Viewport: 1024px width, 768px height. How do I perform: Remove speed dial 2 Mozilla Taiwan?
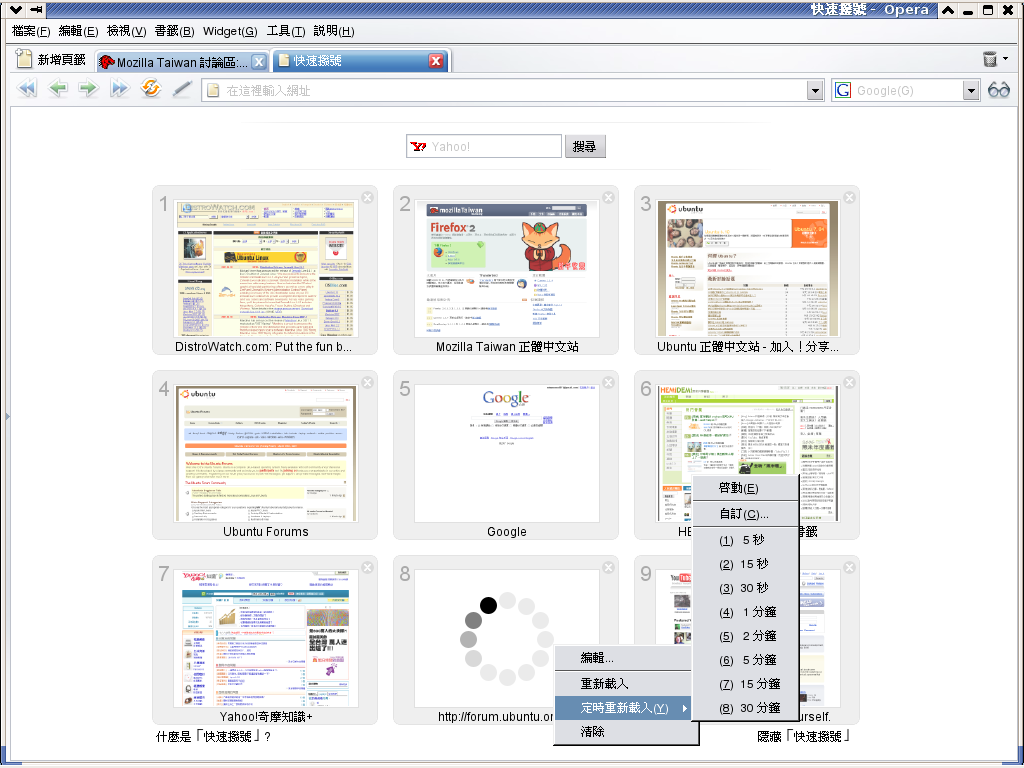point(609,197)
